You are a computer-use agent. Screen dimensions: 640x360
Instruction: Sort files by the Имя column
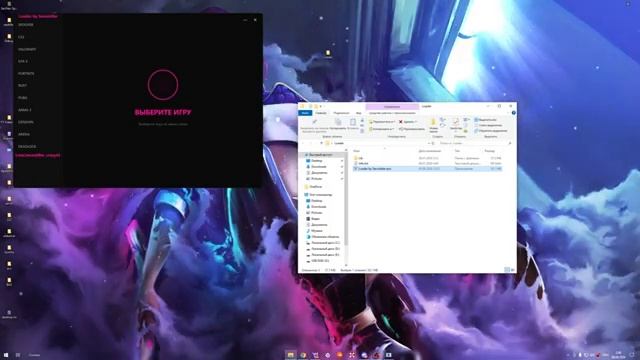[x=356, y=151]
